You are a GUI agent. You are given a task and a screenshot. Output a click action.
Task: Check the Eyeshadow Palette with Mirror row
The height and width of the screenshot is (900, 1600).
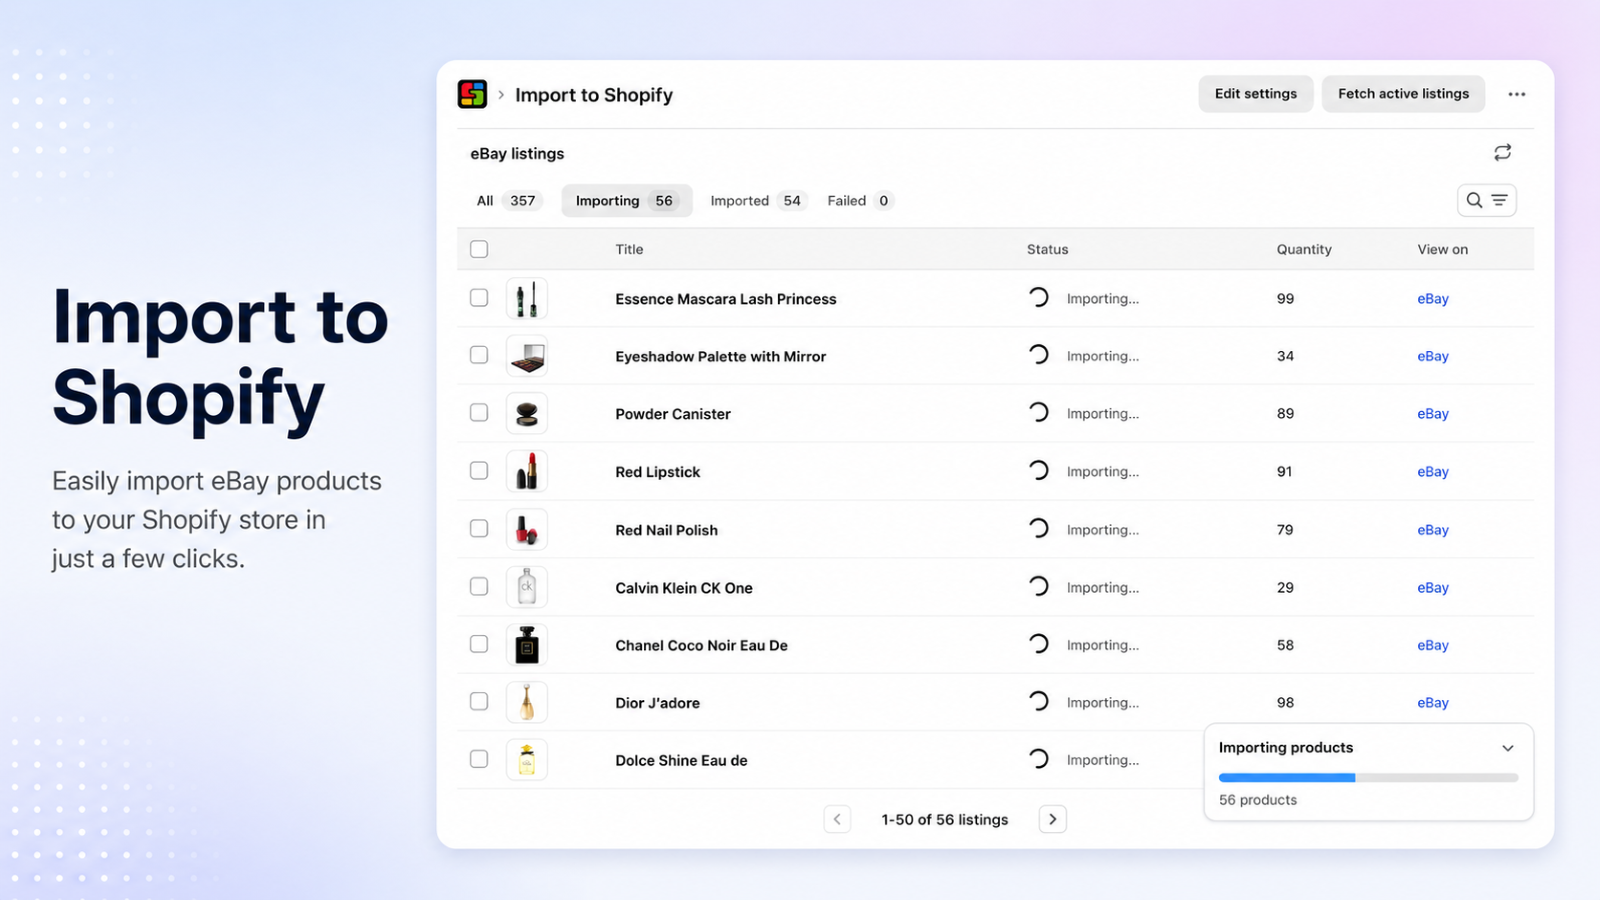point(479,355)
